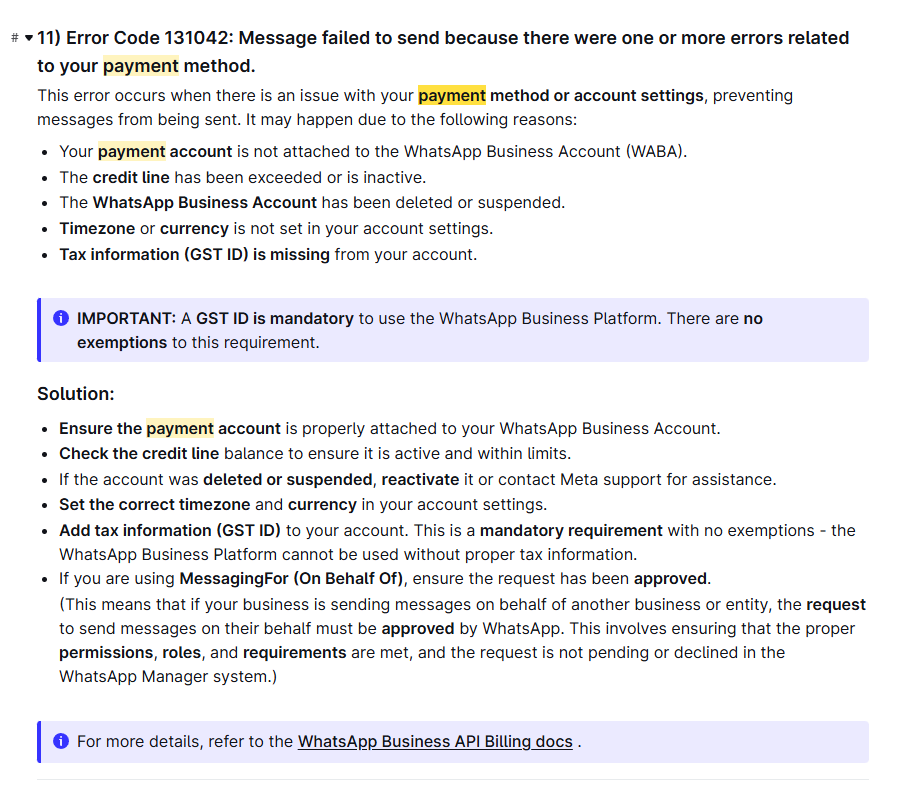Click the highlighted 'payment' in the heading
The image size is (902, 798).
point(141,66)
